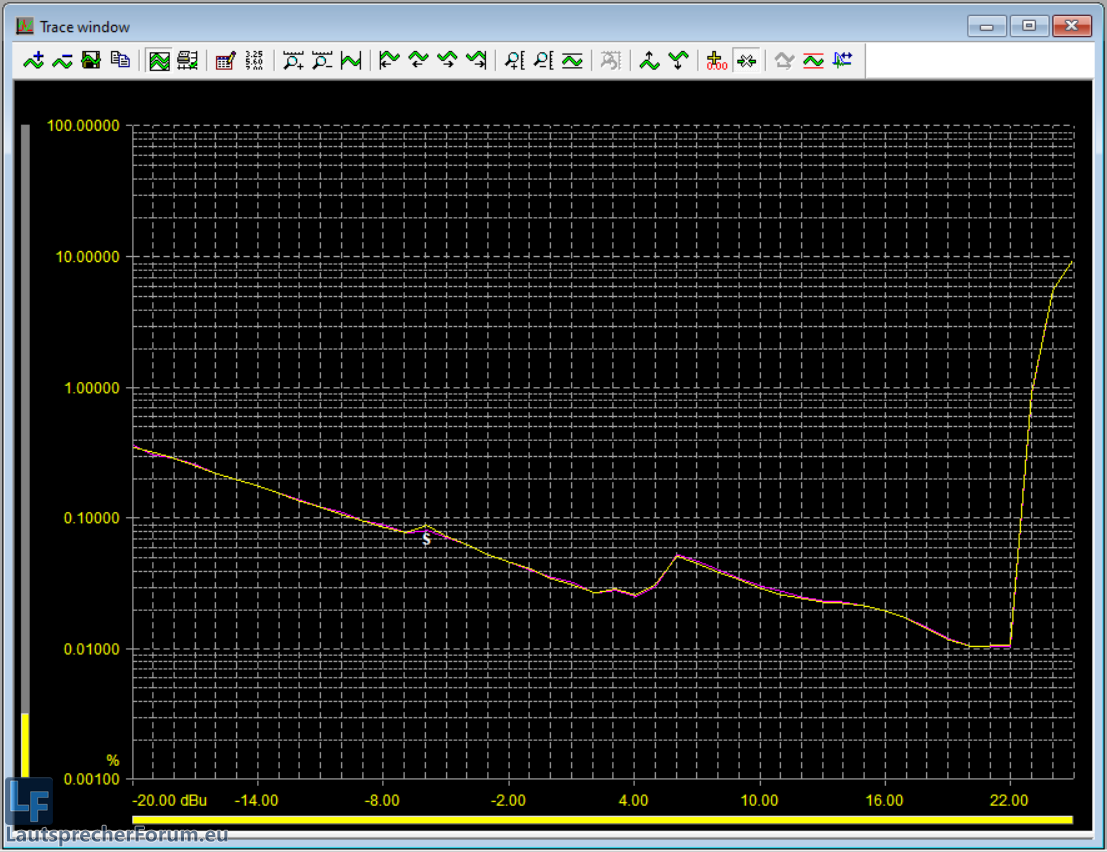Click the save trace floppy disk icon

91,61
